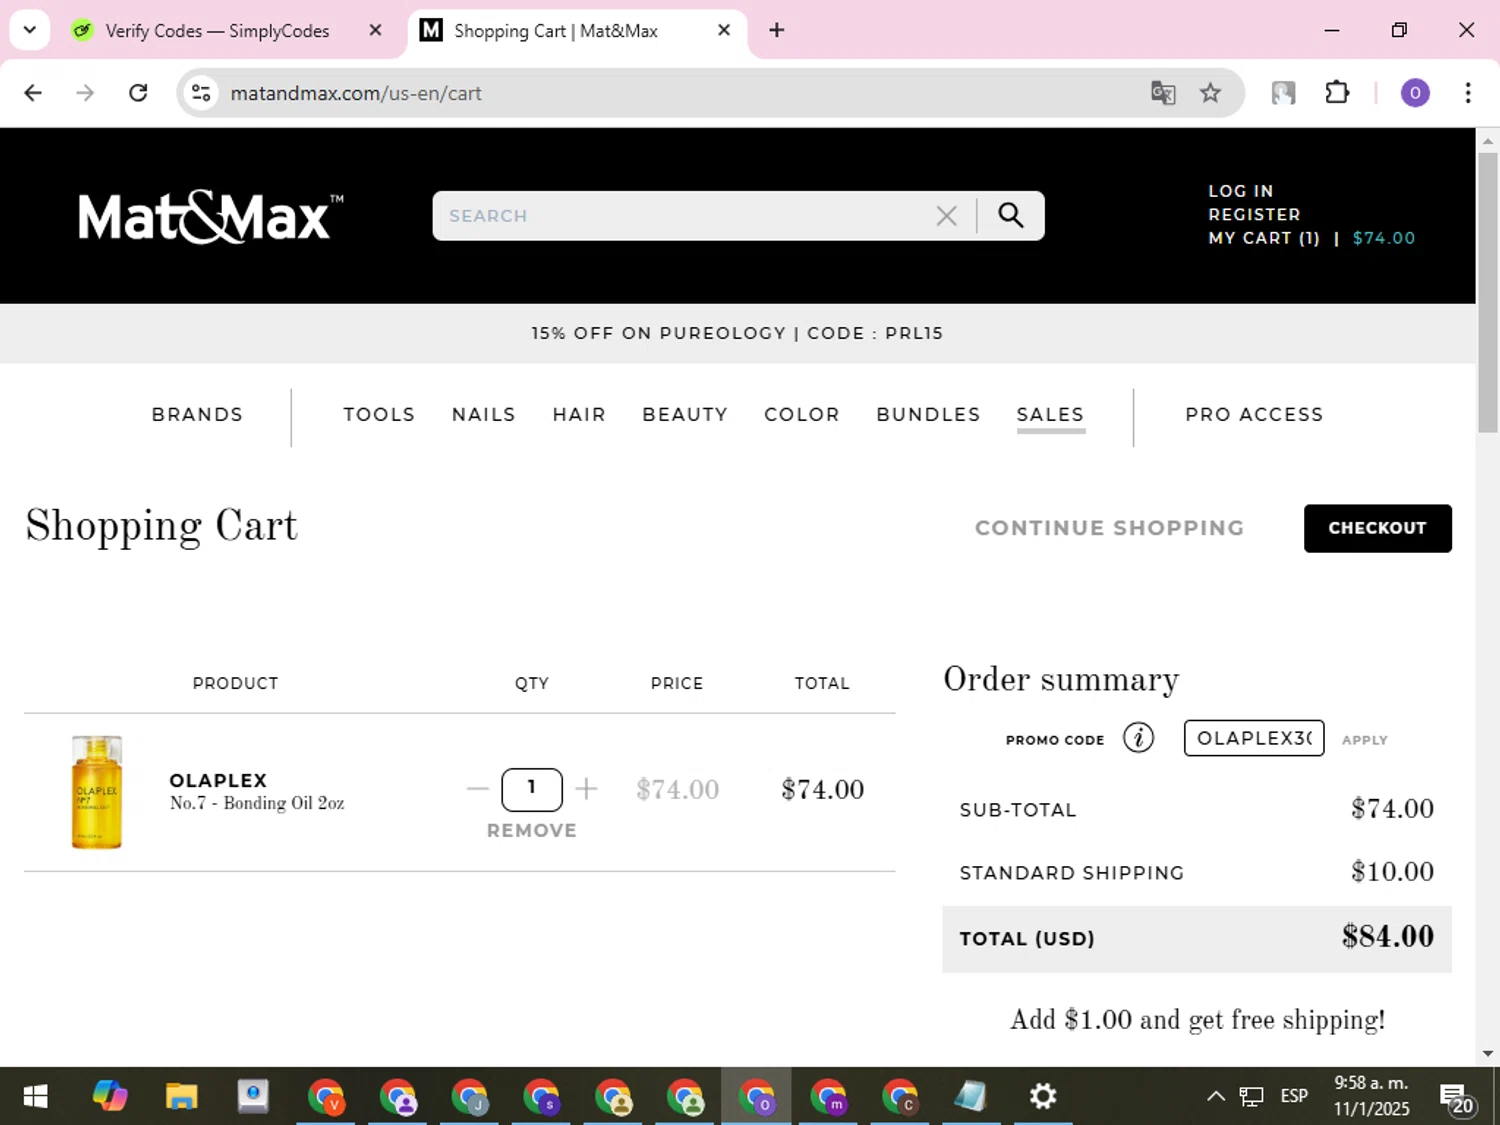Click the ESP language indicator
Screen dimensions: 1500x1125
1294,1096
